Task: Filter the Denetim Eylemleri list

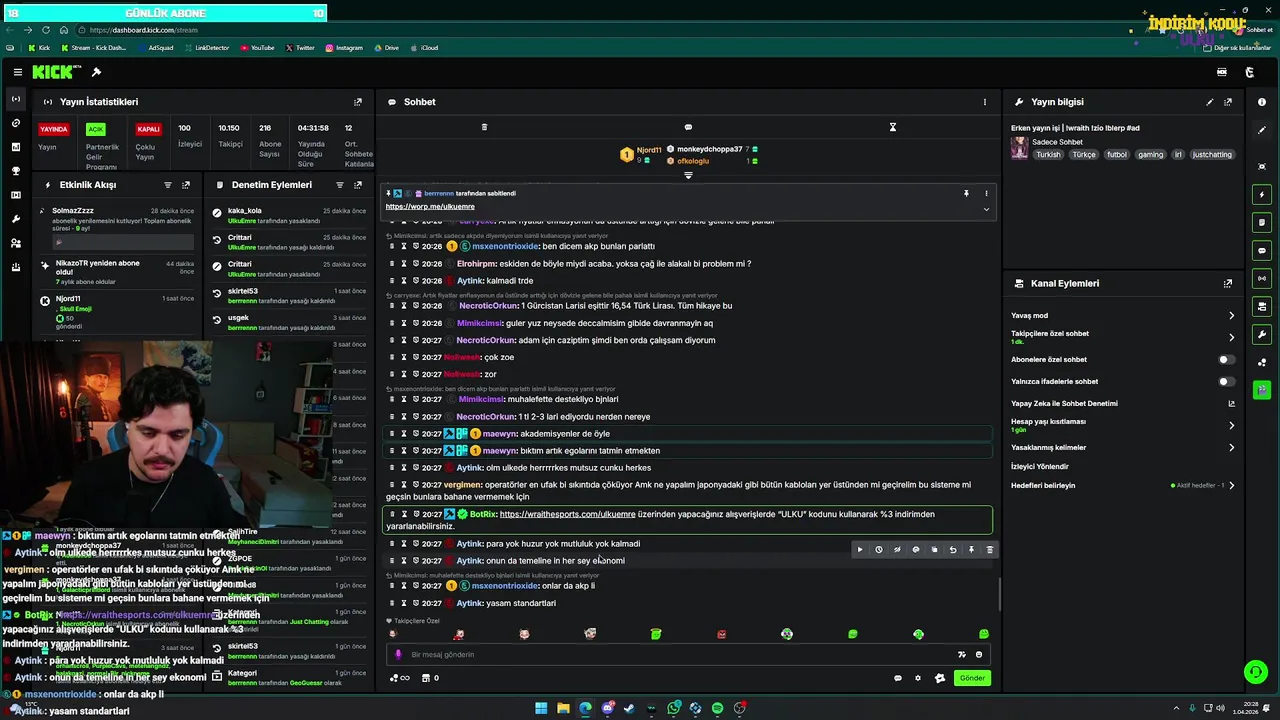Action: pyautogui.click(x=340, y=185)
